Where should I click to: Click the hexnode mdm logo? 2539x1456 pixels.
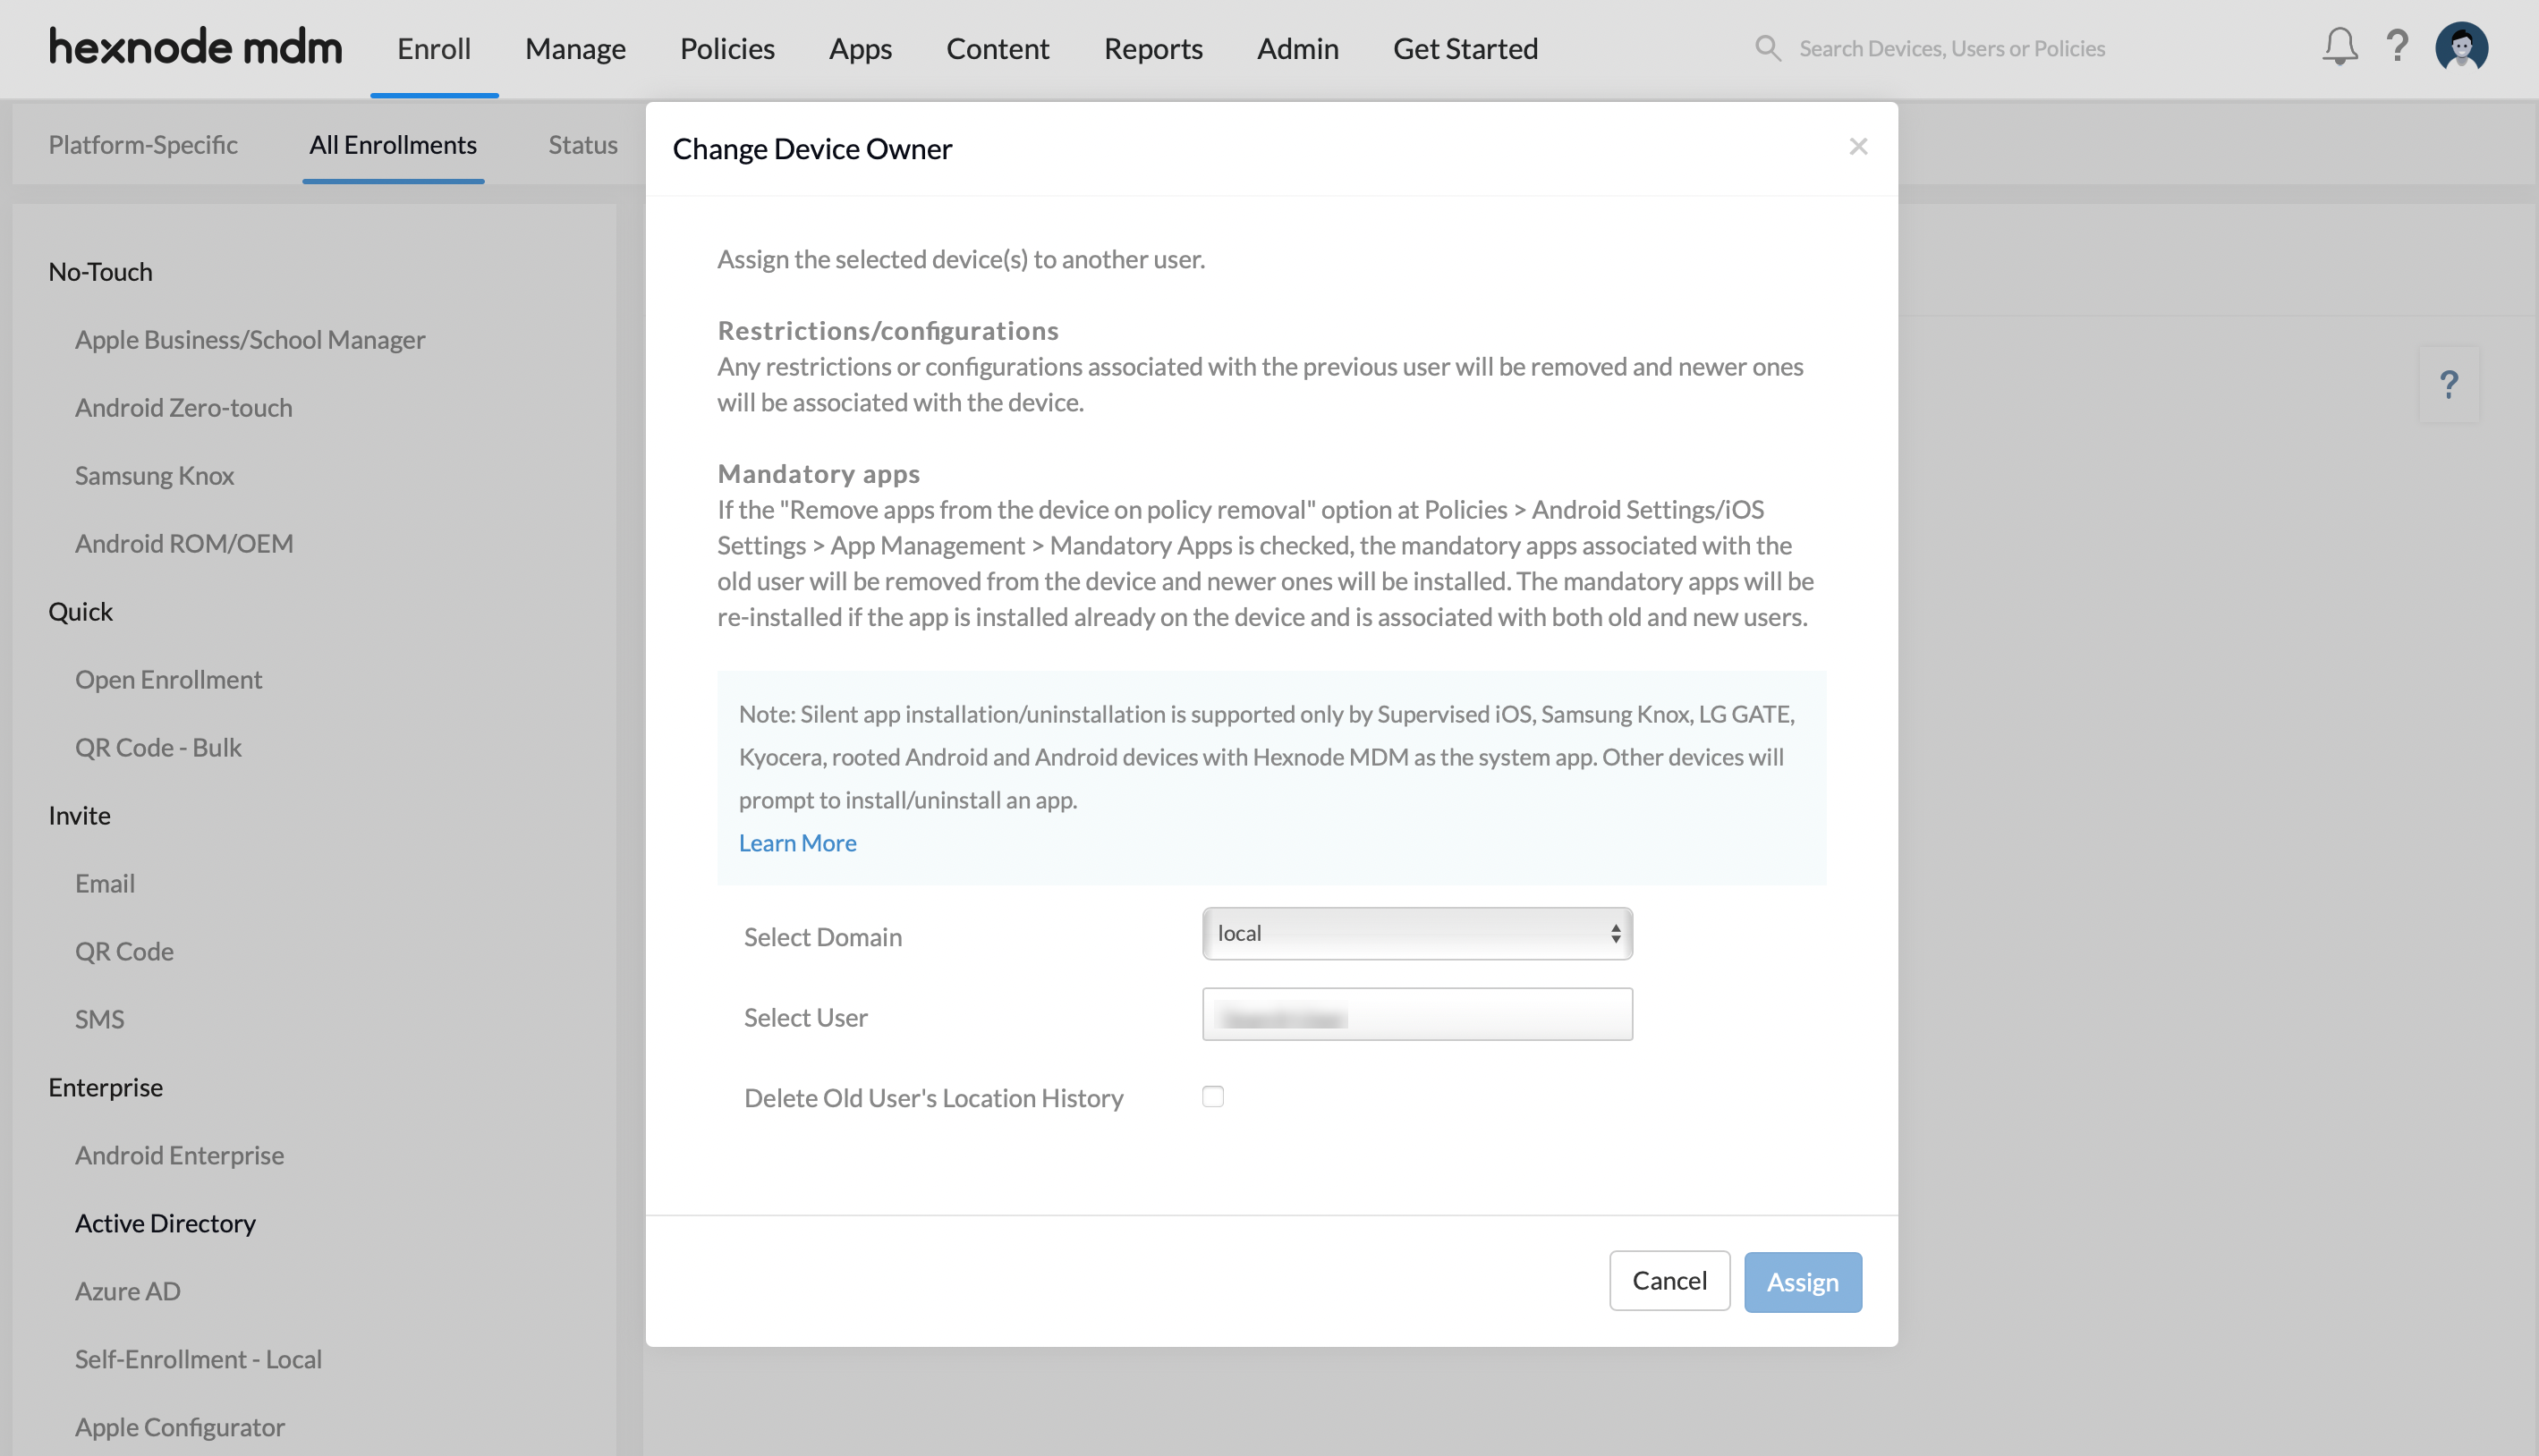click(x=196, y=47)
